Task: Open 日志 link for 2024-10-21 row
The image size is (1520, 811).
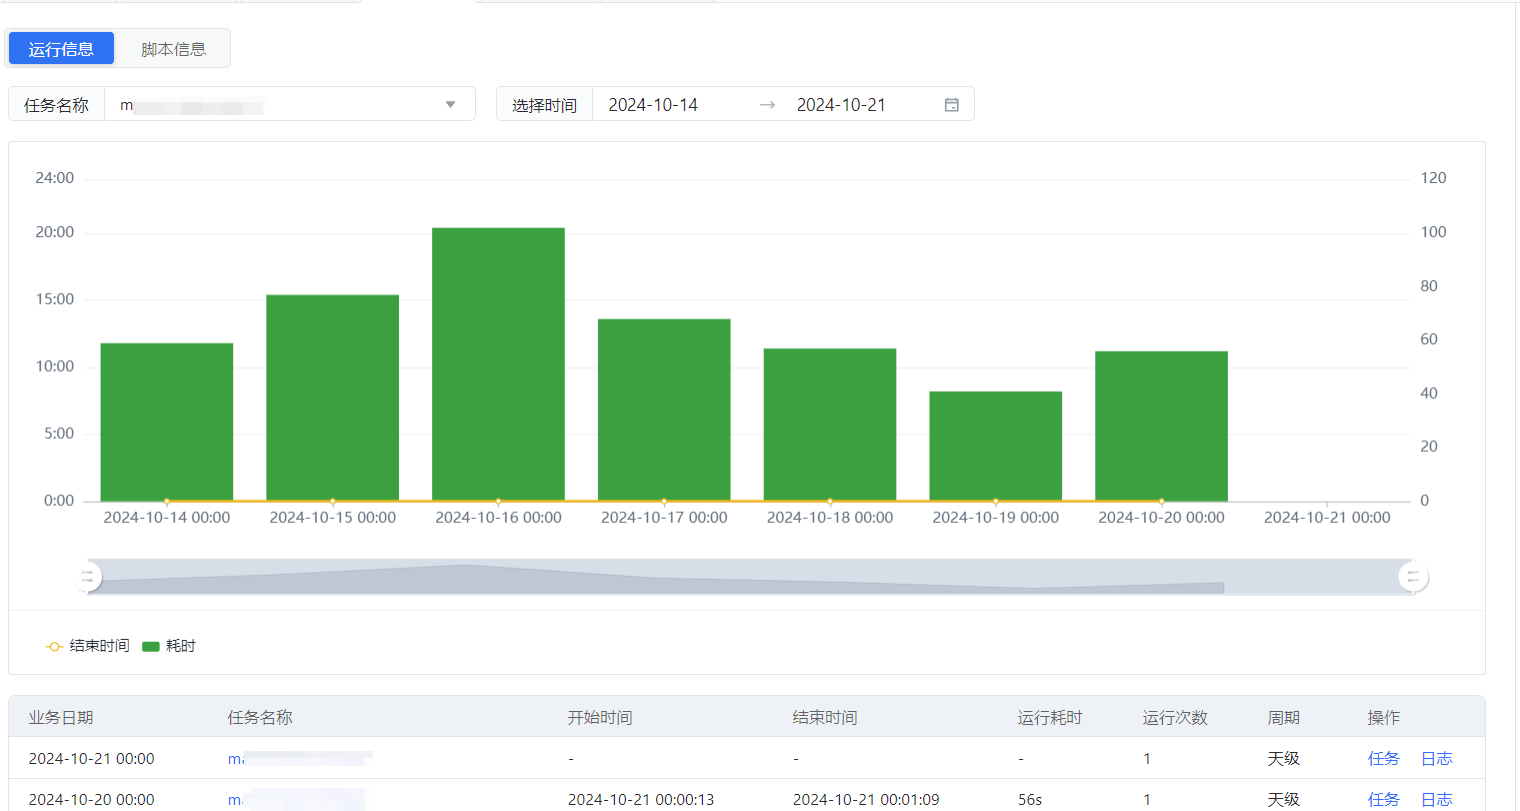Action: 1437,759
